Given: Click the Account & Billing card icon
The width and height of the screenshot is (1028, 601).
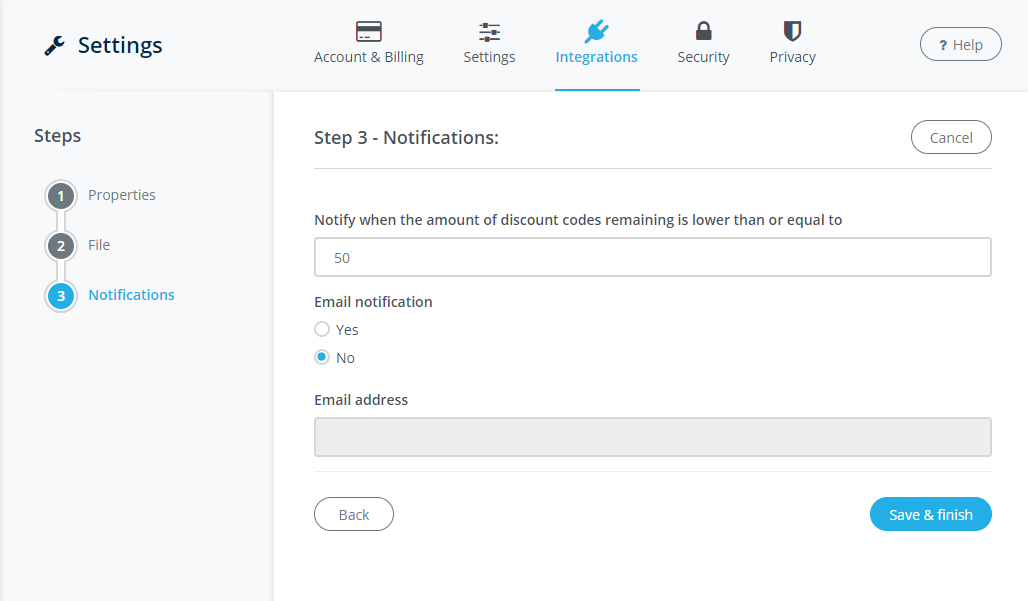Looking at the screenshot, I should (368, 31).
